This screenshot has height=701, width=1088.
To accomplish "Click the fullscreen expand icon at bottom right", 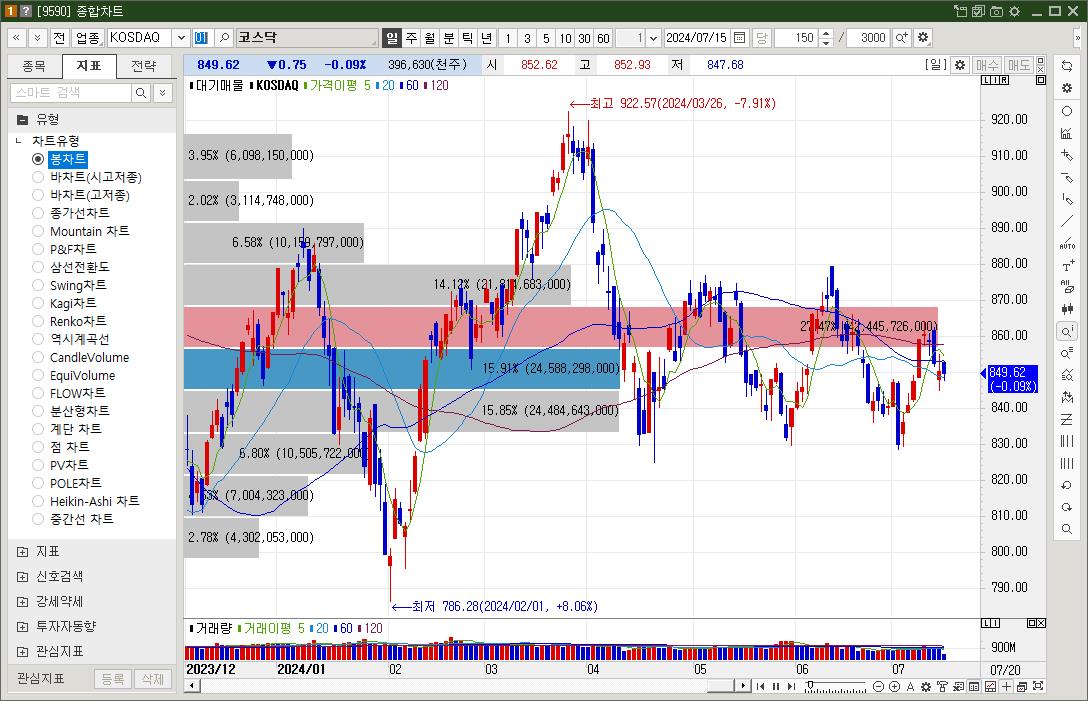I will coord(1038,686).
